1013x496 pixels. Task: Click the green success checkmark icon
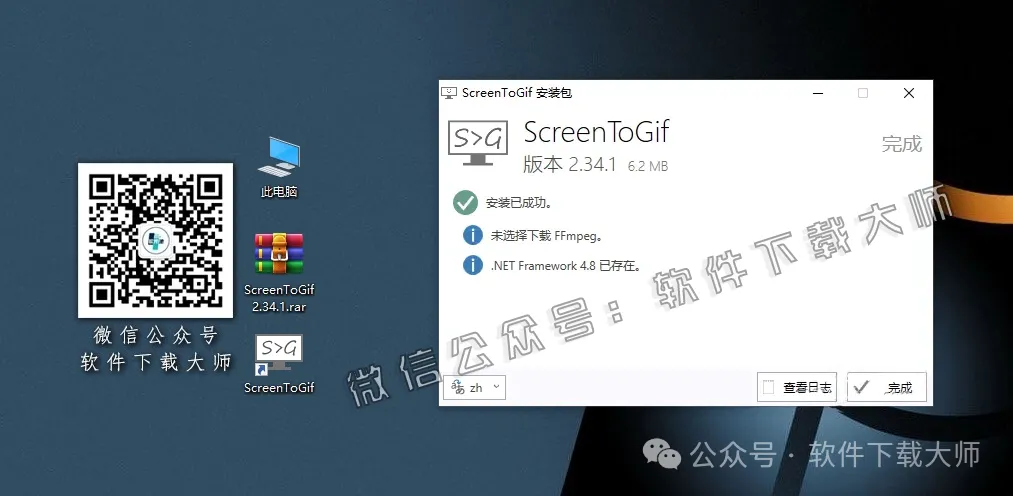click(465, 203)
